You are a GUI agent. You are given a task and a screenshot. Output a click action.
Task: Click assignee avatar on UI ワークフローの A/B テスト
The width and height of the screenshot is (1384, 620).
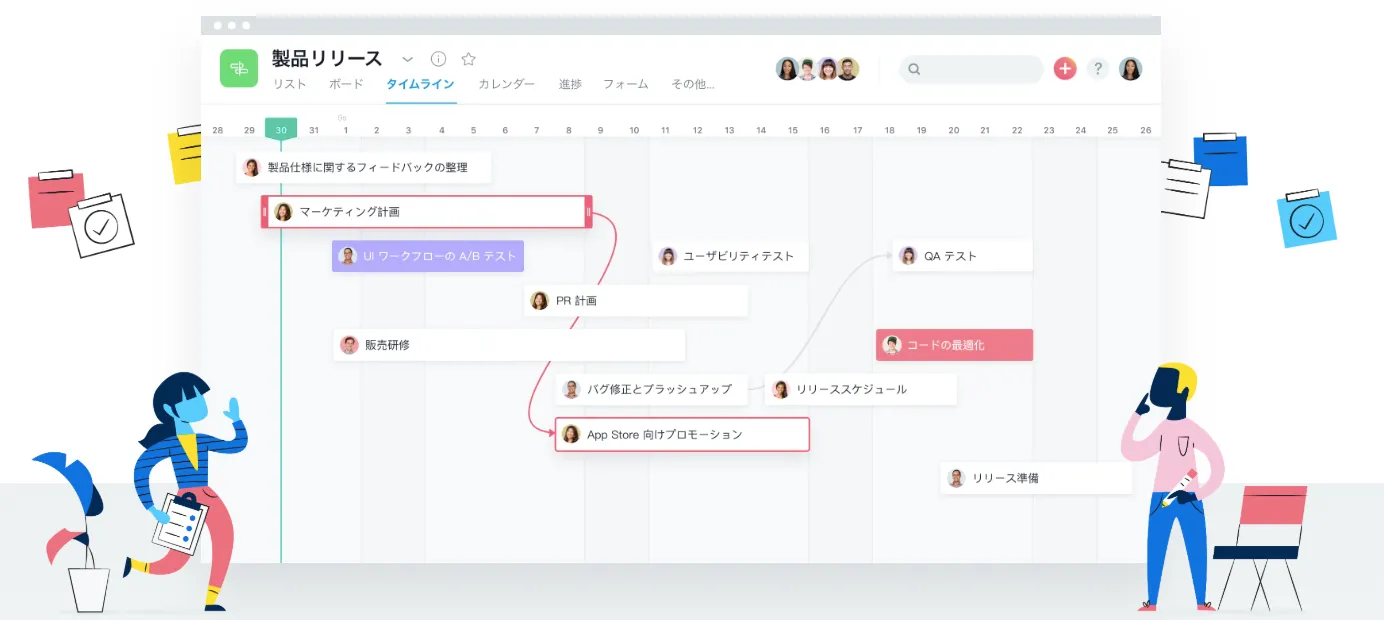pos(347,256)
